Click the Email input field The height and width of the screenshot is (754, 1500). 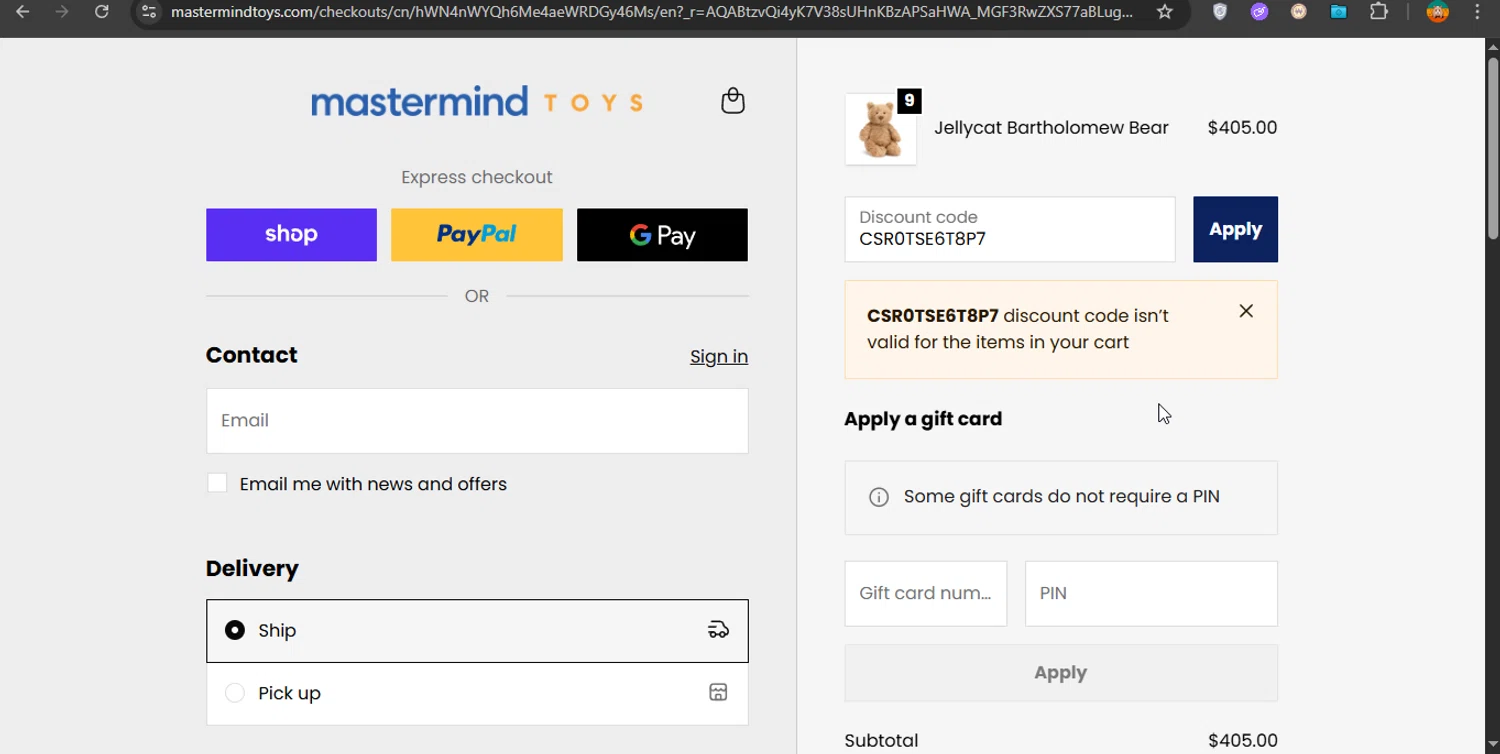(477, 421)
